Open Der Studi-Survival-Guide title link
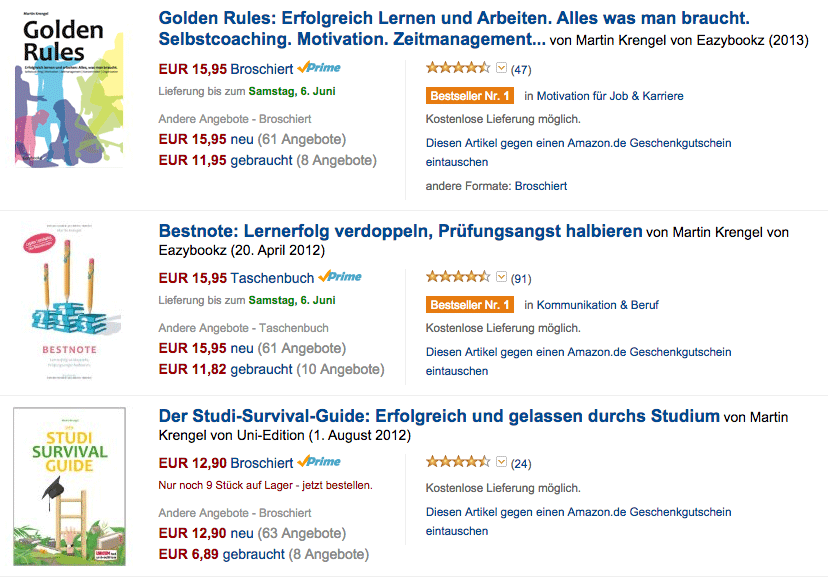The image size is (828, 577). click(439, 416)
